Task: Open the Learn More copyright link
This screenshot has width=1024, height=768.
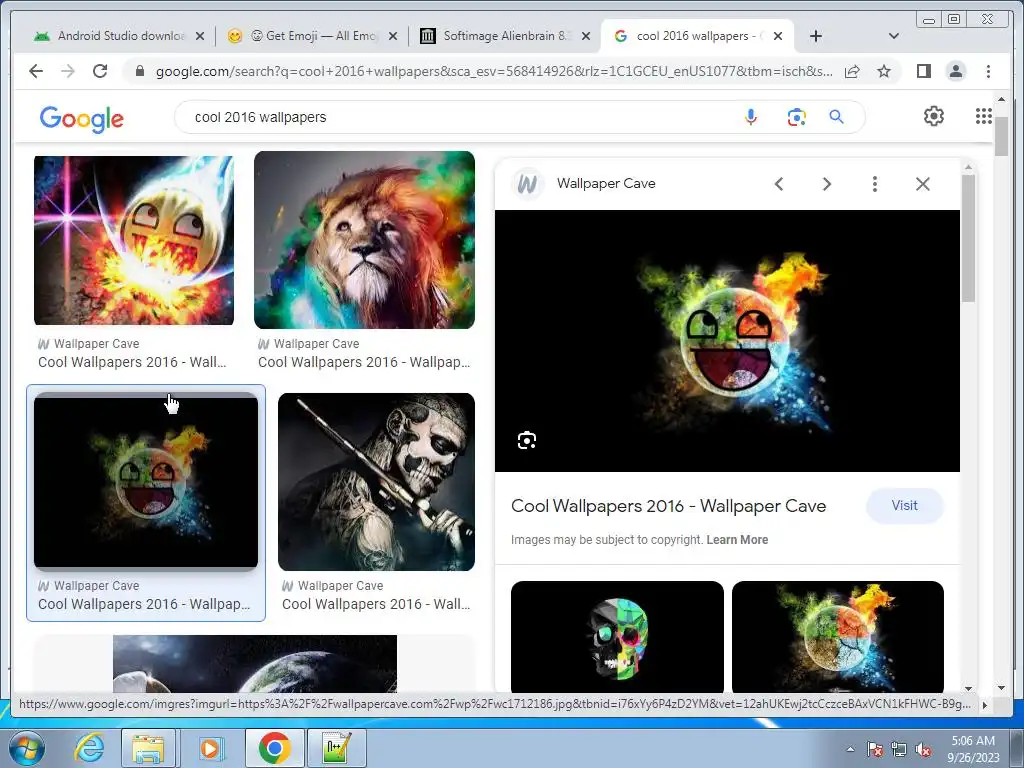Action: tap(737, 540)
